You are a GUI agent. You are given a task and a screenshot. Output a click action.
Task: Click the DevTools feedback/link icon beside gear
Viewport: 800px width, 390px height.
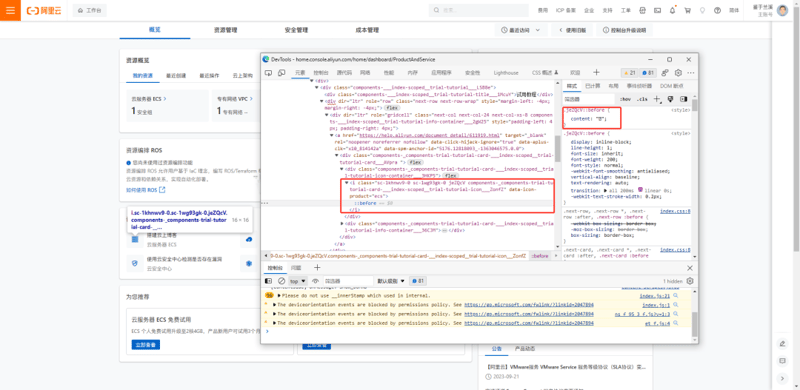pos(665,73)
